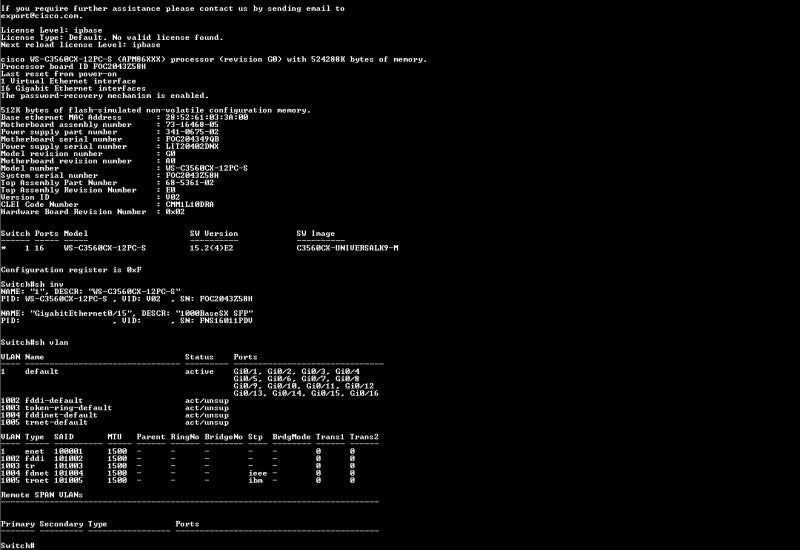Click Power supply serial number value
The height and width of the screenshot is (550, 800).
click(x=192, y=146)
